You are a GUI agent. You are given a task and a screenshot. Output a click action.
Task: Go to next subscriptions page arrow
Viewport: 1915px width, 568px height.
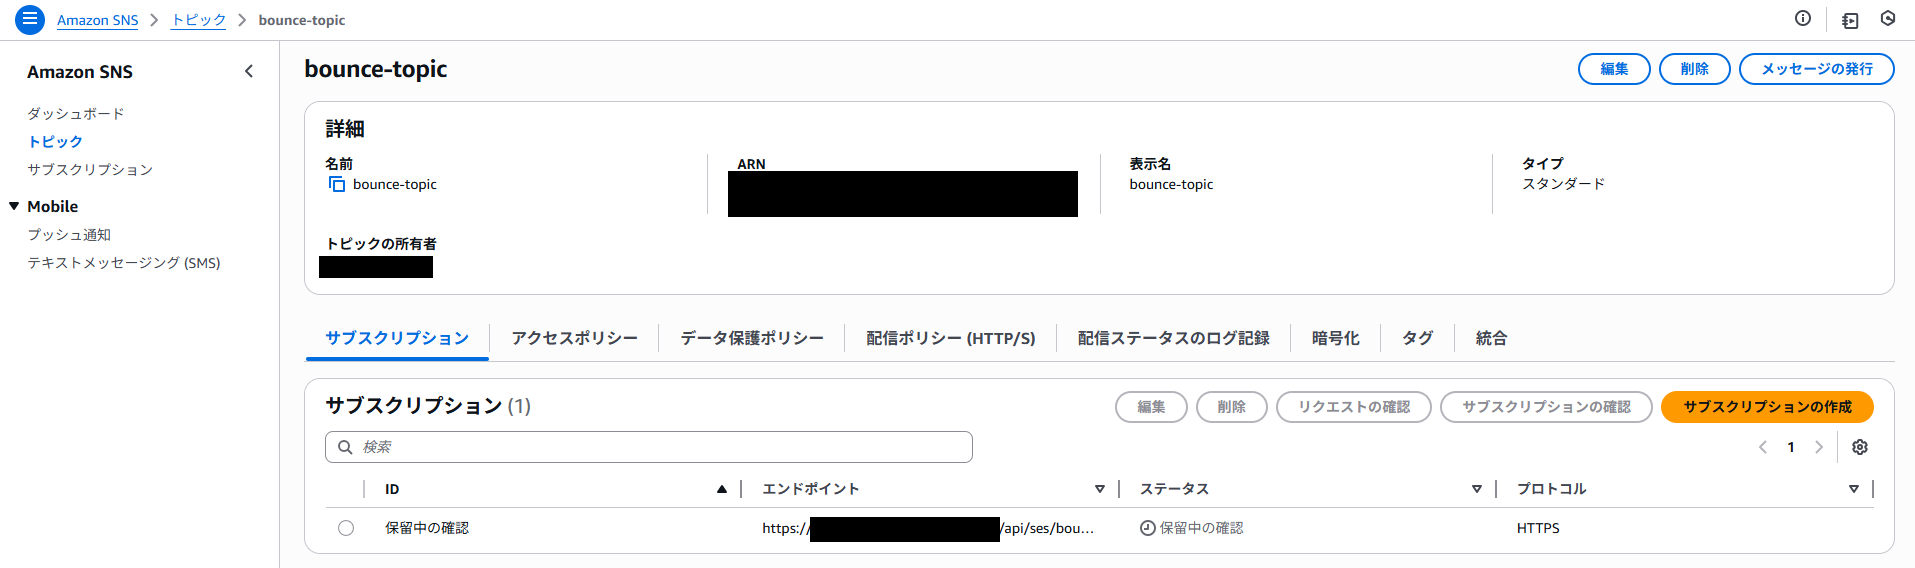(x=1819, y=447)
